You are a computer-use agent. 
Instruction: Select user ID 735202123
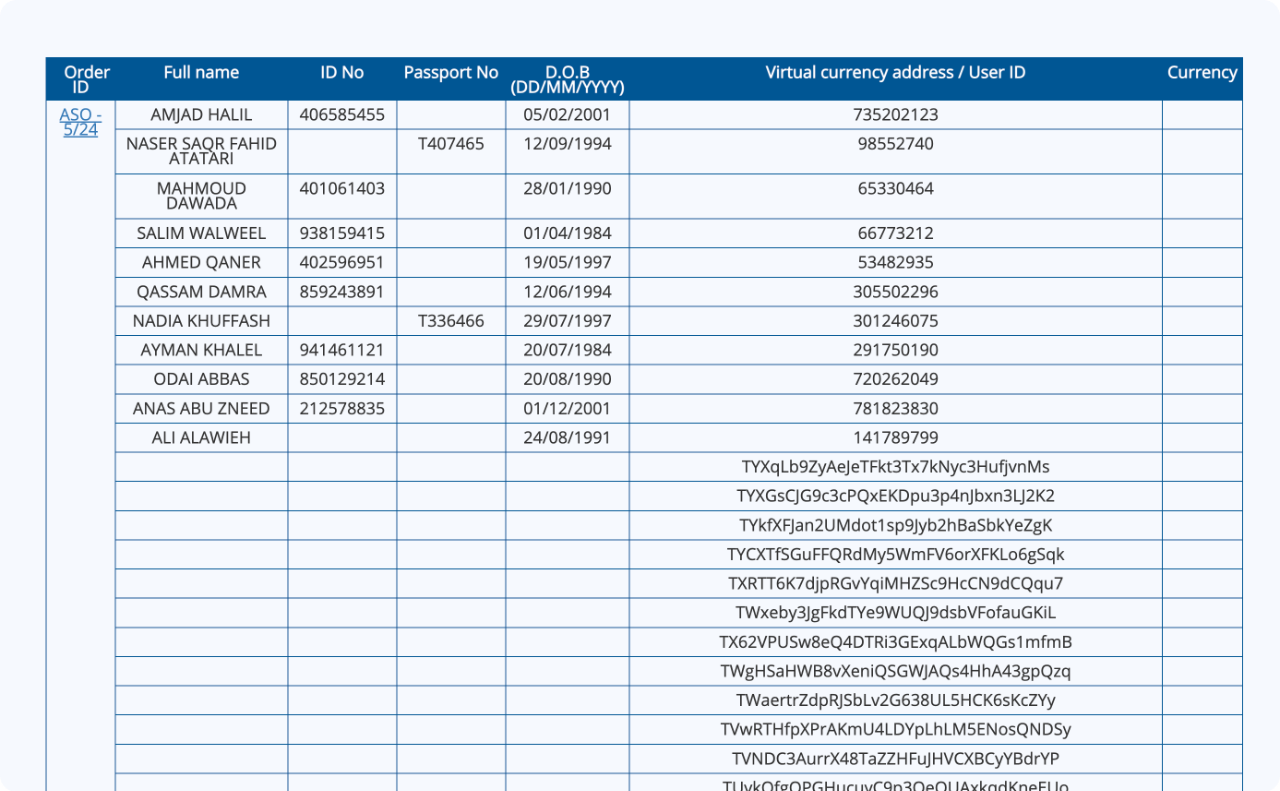pos(895,114)
